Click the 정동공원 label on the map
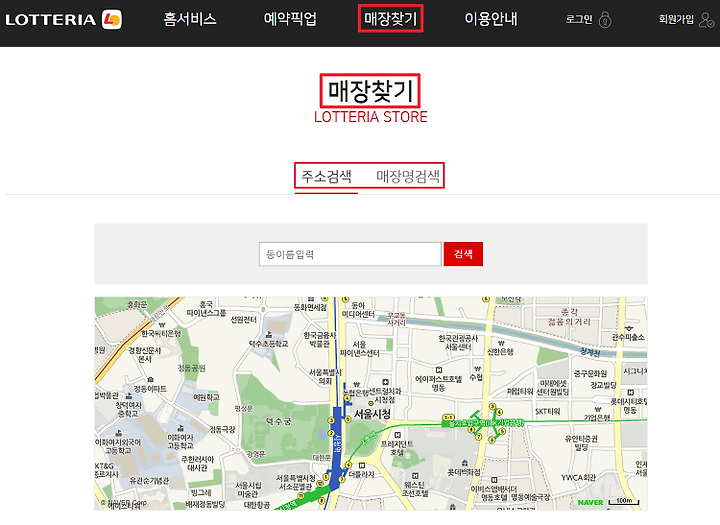This screenshot has height=525, width=720. coord(192,368)
